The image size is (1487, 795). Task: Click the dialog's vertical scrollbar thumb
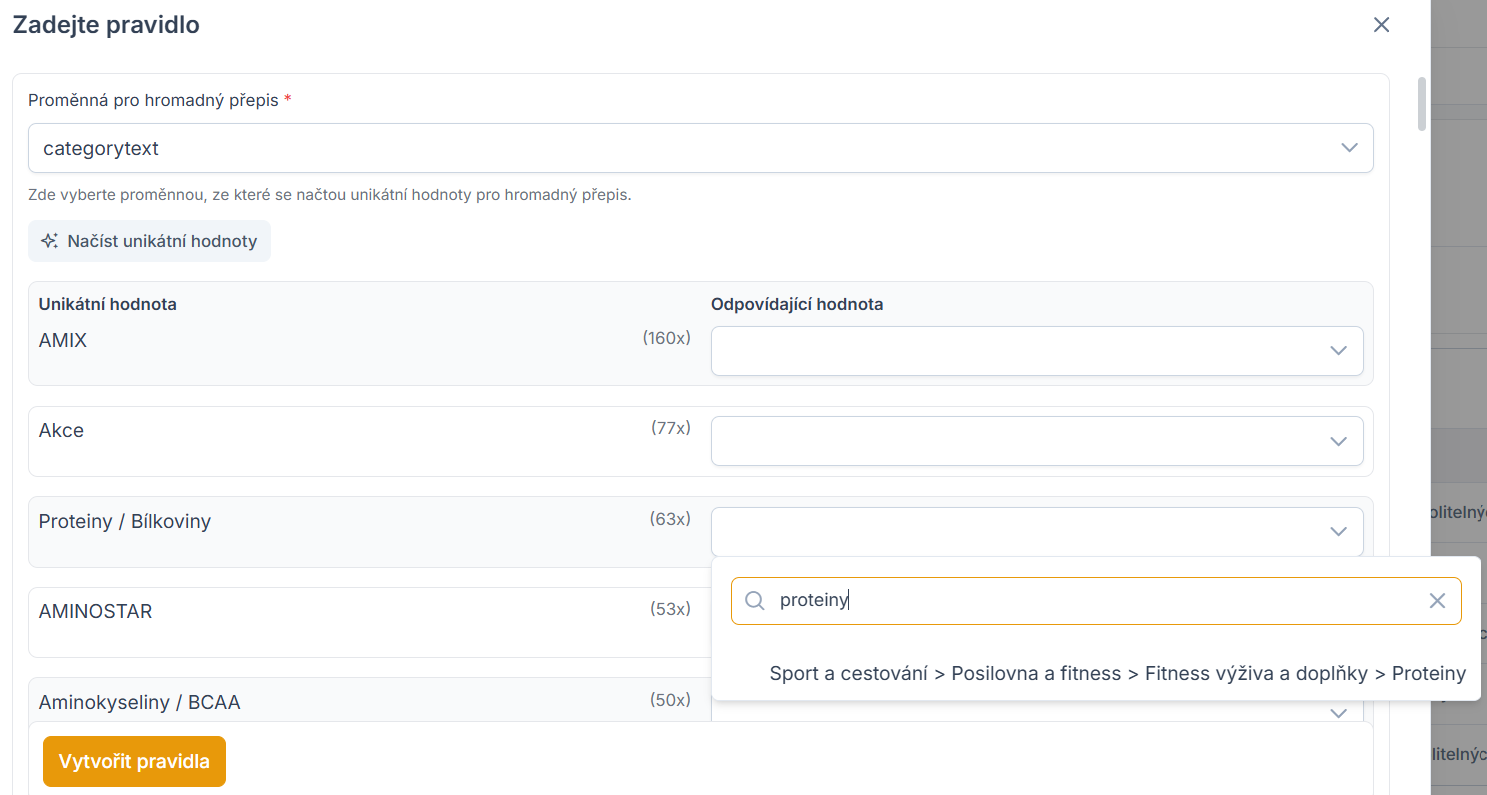1423,105
